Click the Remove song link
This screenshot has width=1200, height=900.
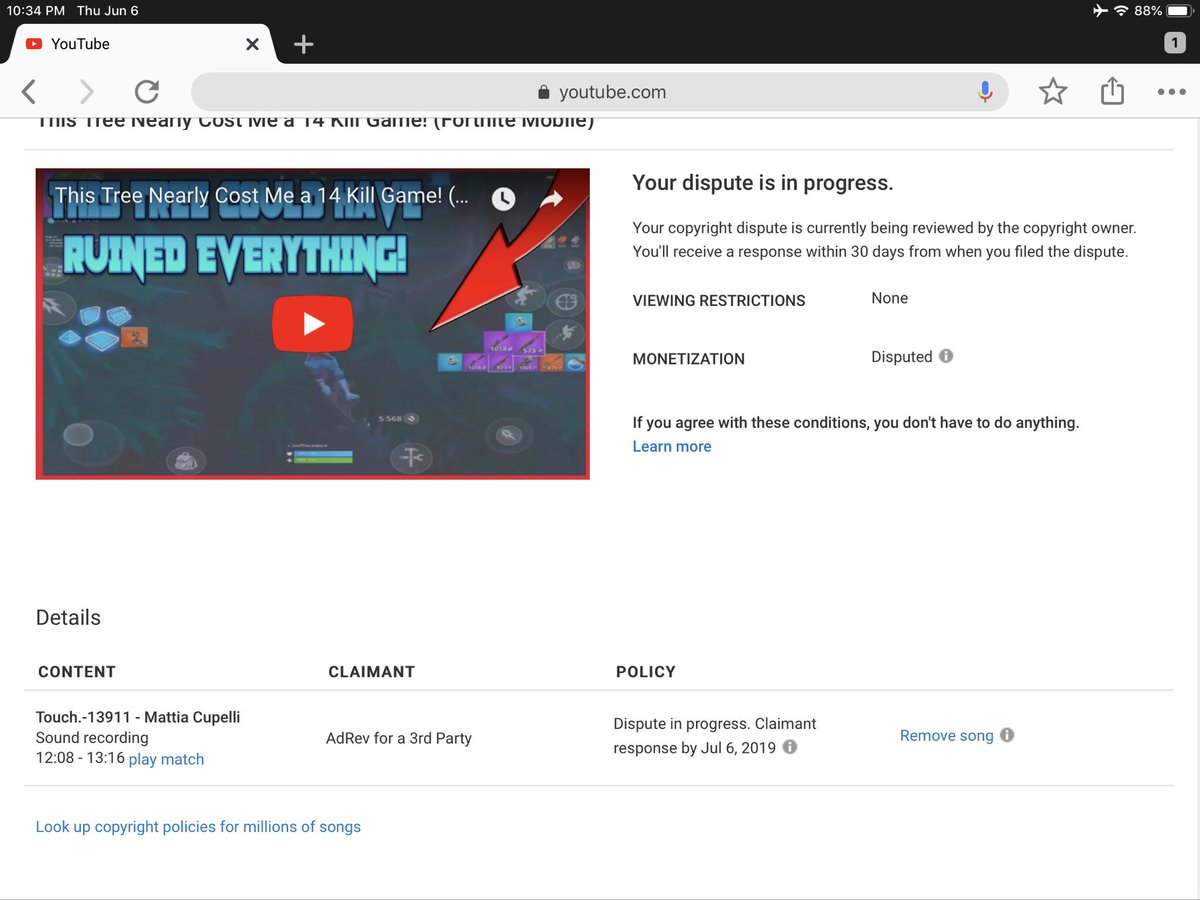(947, 735)
